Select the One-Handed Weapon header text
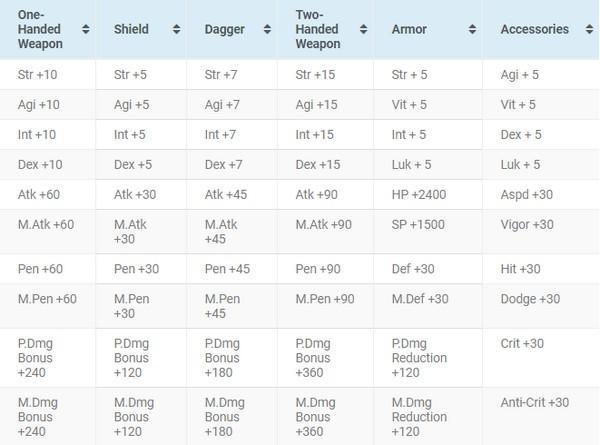Screen dimensions: 600x445 [x=40, y=29]
